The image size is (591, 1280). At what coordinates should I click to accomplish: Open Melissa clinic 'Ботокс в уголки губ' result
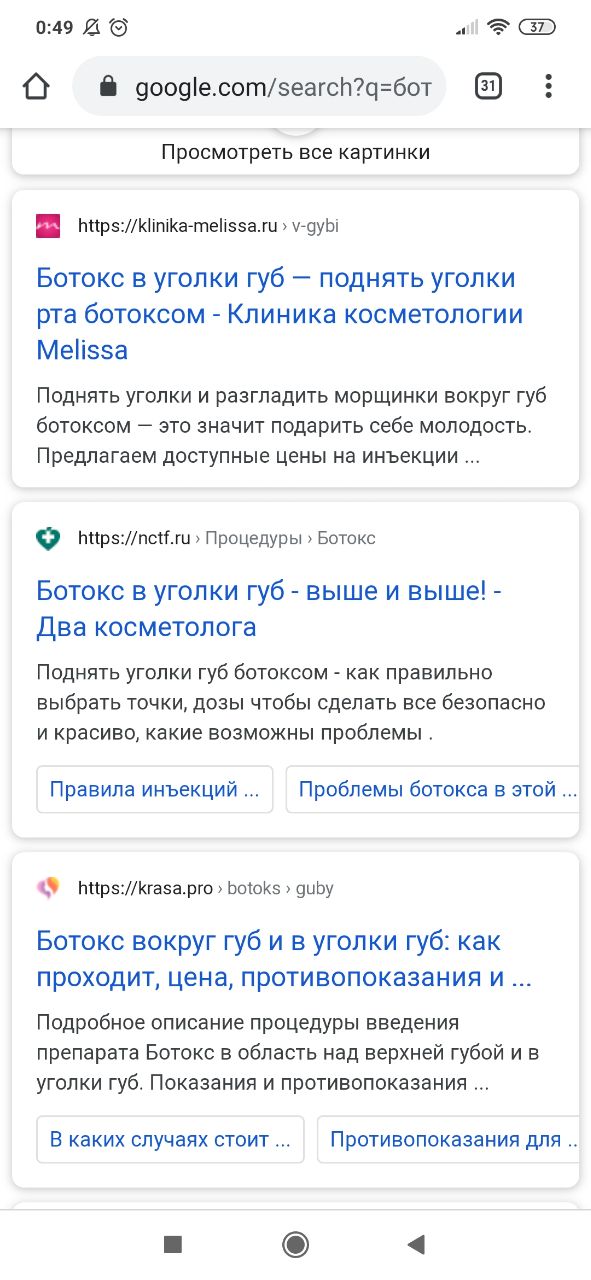click(x=280, y=314)
